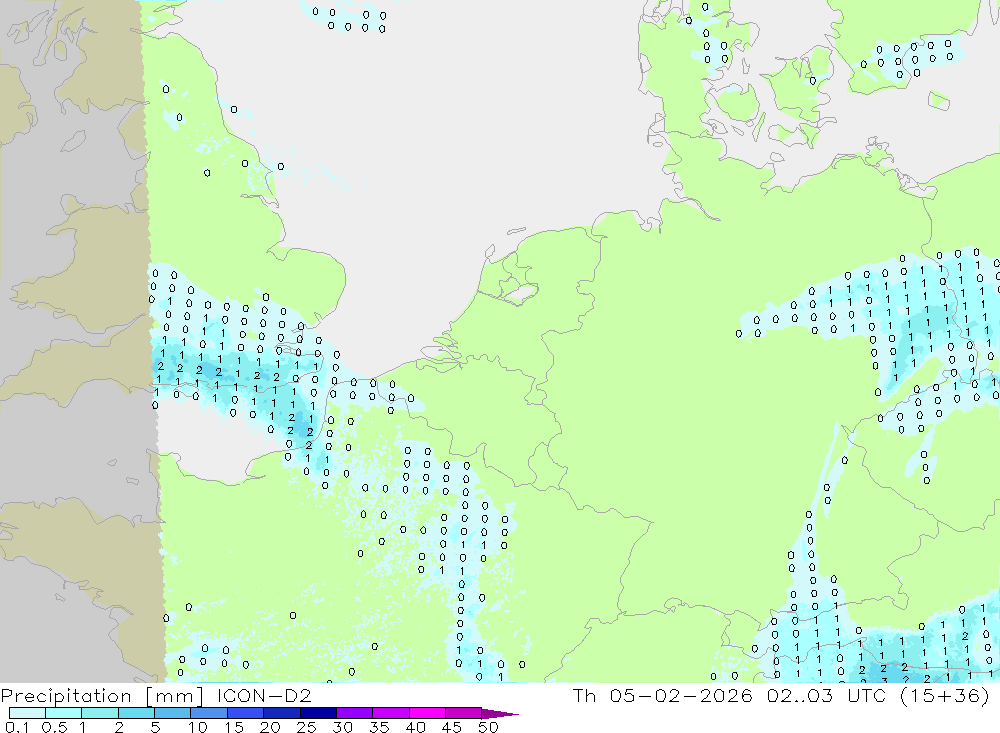1000x733 pixels.
Task: Click the '40' legend value
Action: coord(416,727)
